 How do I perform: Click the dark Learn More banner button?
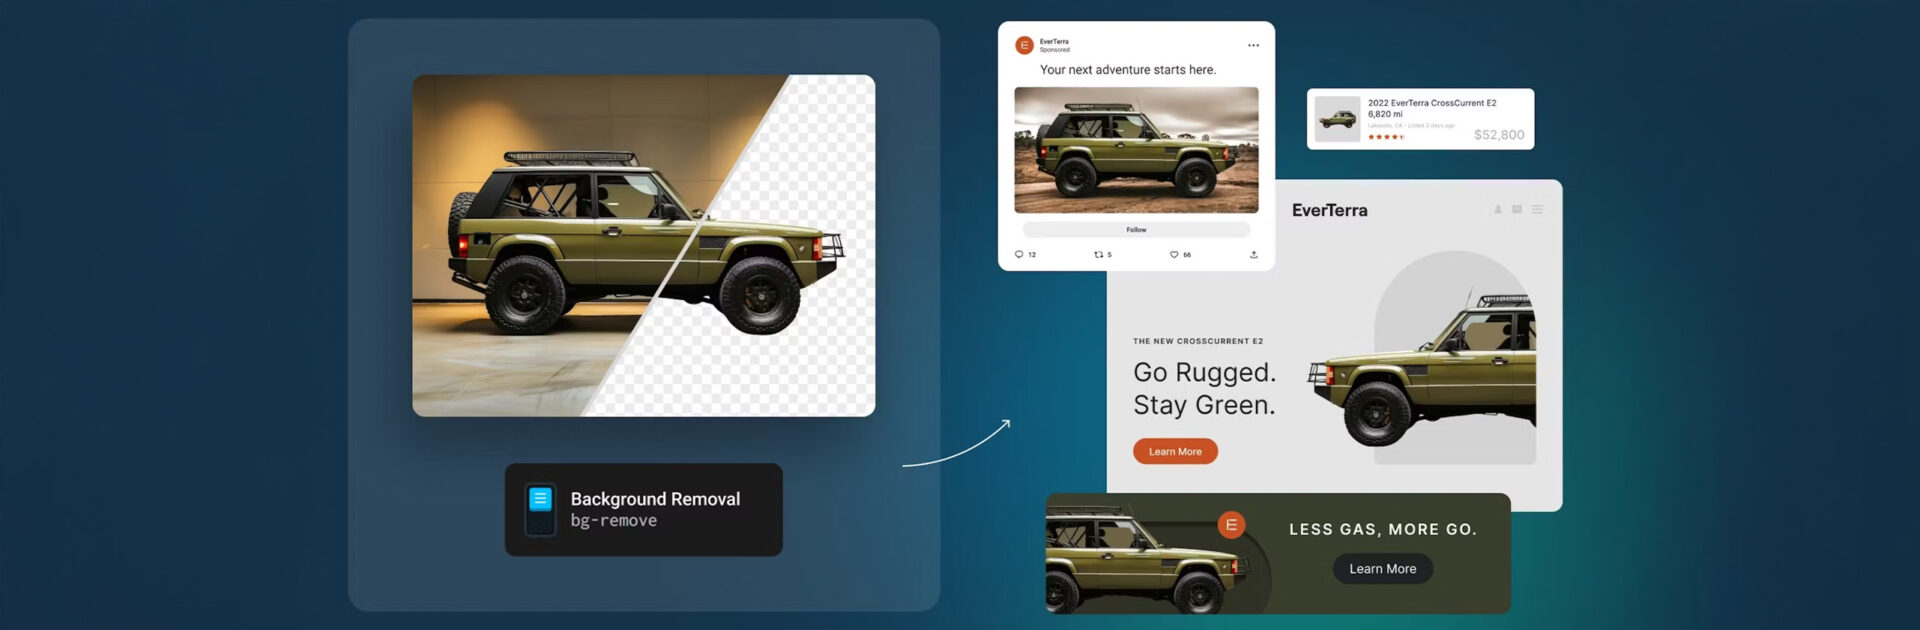tap(1382, 569)
